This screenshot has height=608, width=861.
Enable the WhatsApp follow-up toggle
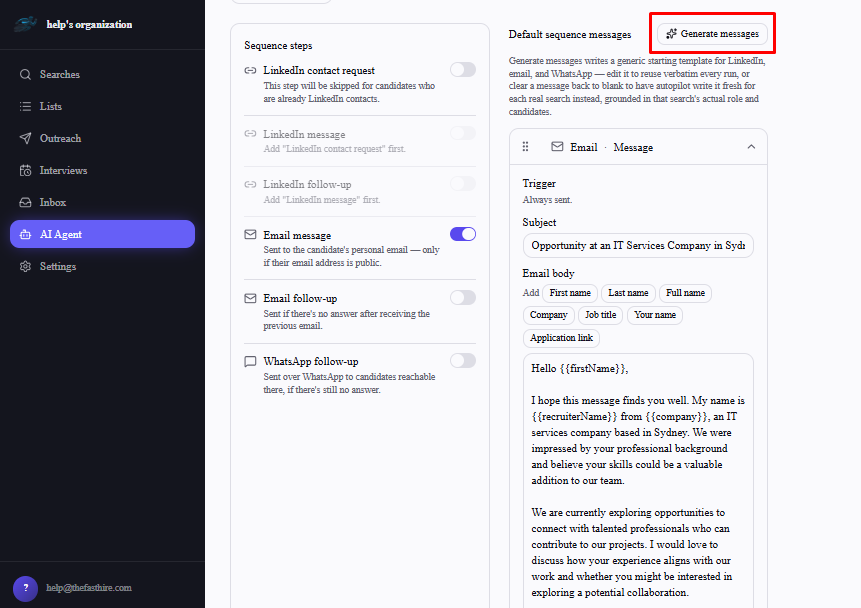pos(463,361)
